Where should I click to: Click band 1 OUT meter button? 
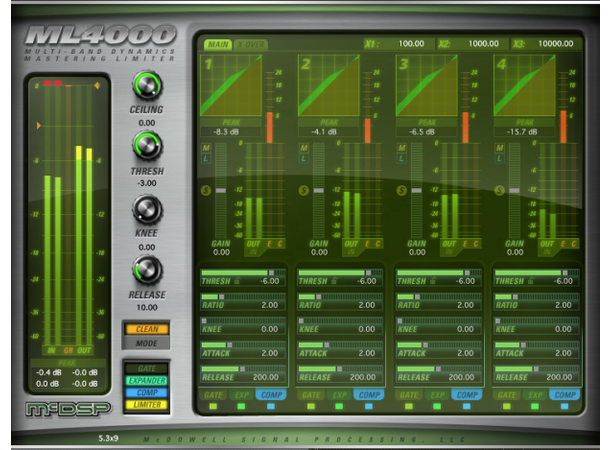253,244
